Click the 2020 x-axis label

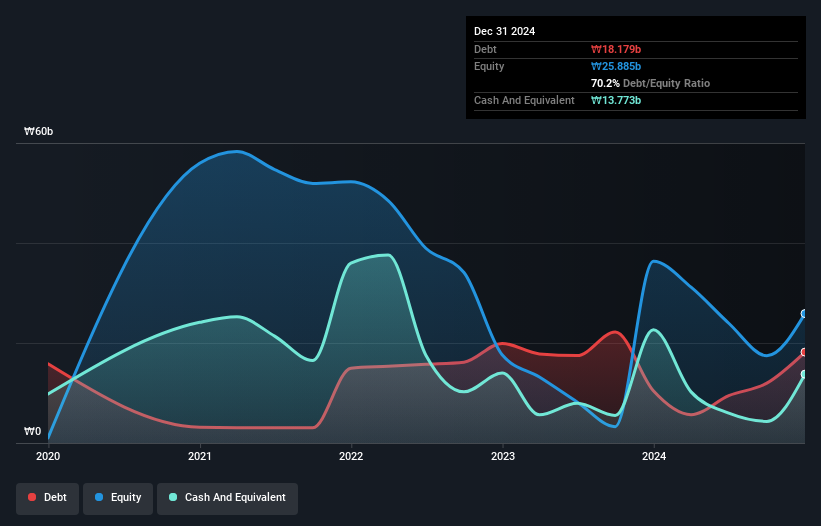tap(48, 456)
